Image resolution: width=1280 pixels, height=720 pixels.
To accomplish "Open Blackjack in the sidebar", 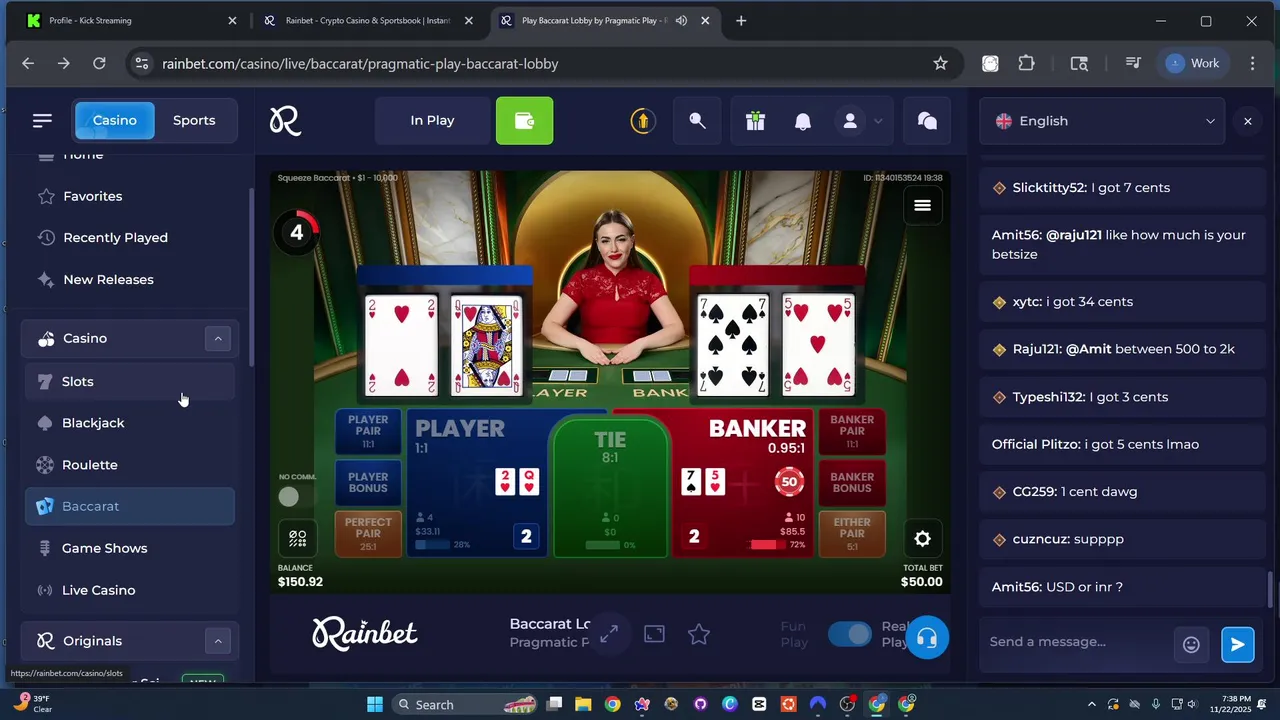I will pyautogui.click(x=130, y=423).
